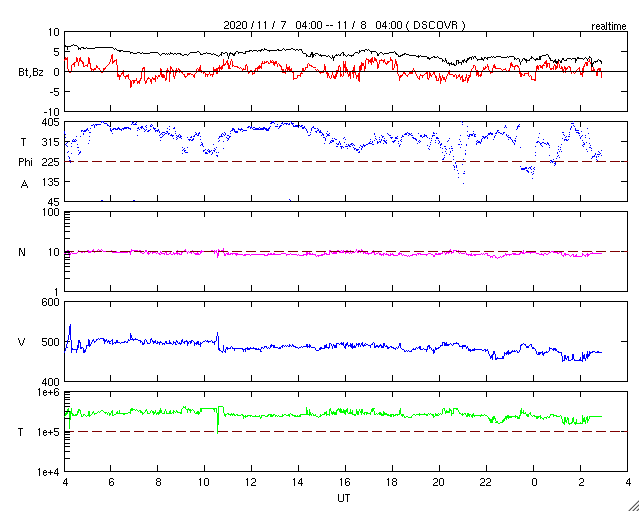The width and height of the screenshot is (640, 512).
Task: Click the "14" hour tick on the UT axis
Action: pyautogui.click(x=298, y=483)
